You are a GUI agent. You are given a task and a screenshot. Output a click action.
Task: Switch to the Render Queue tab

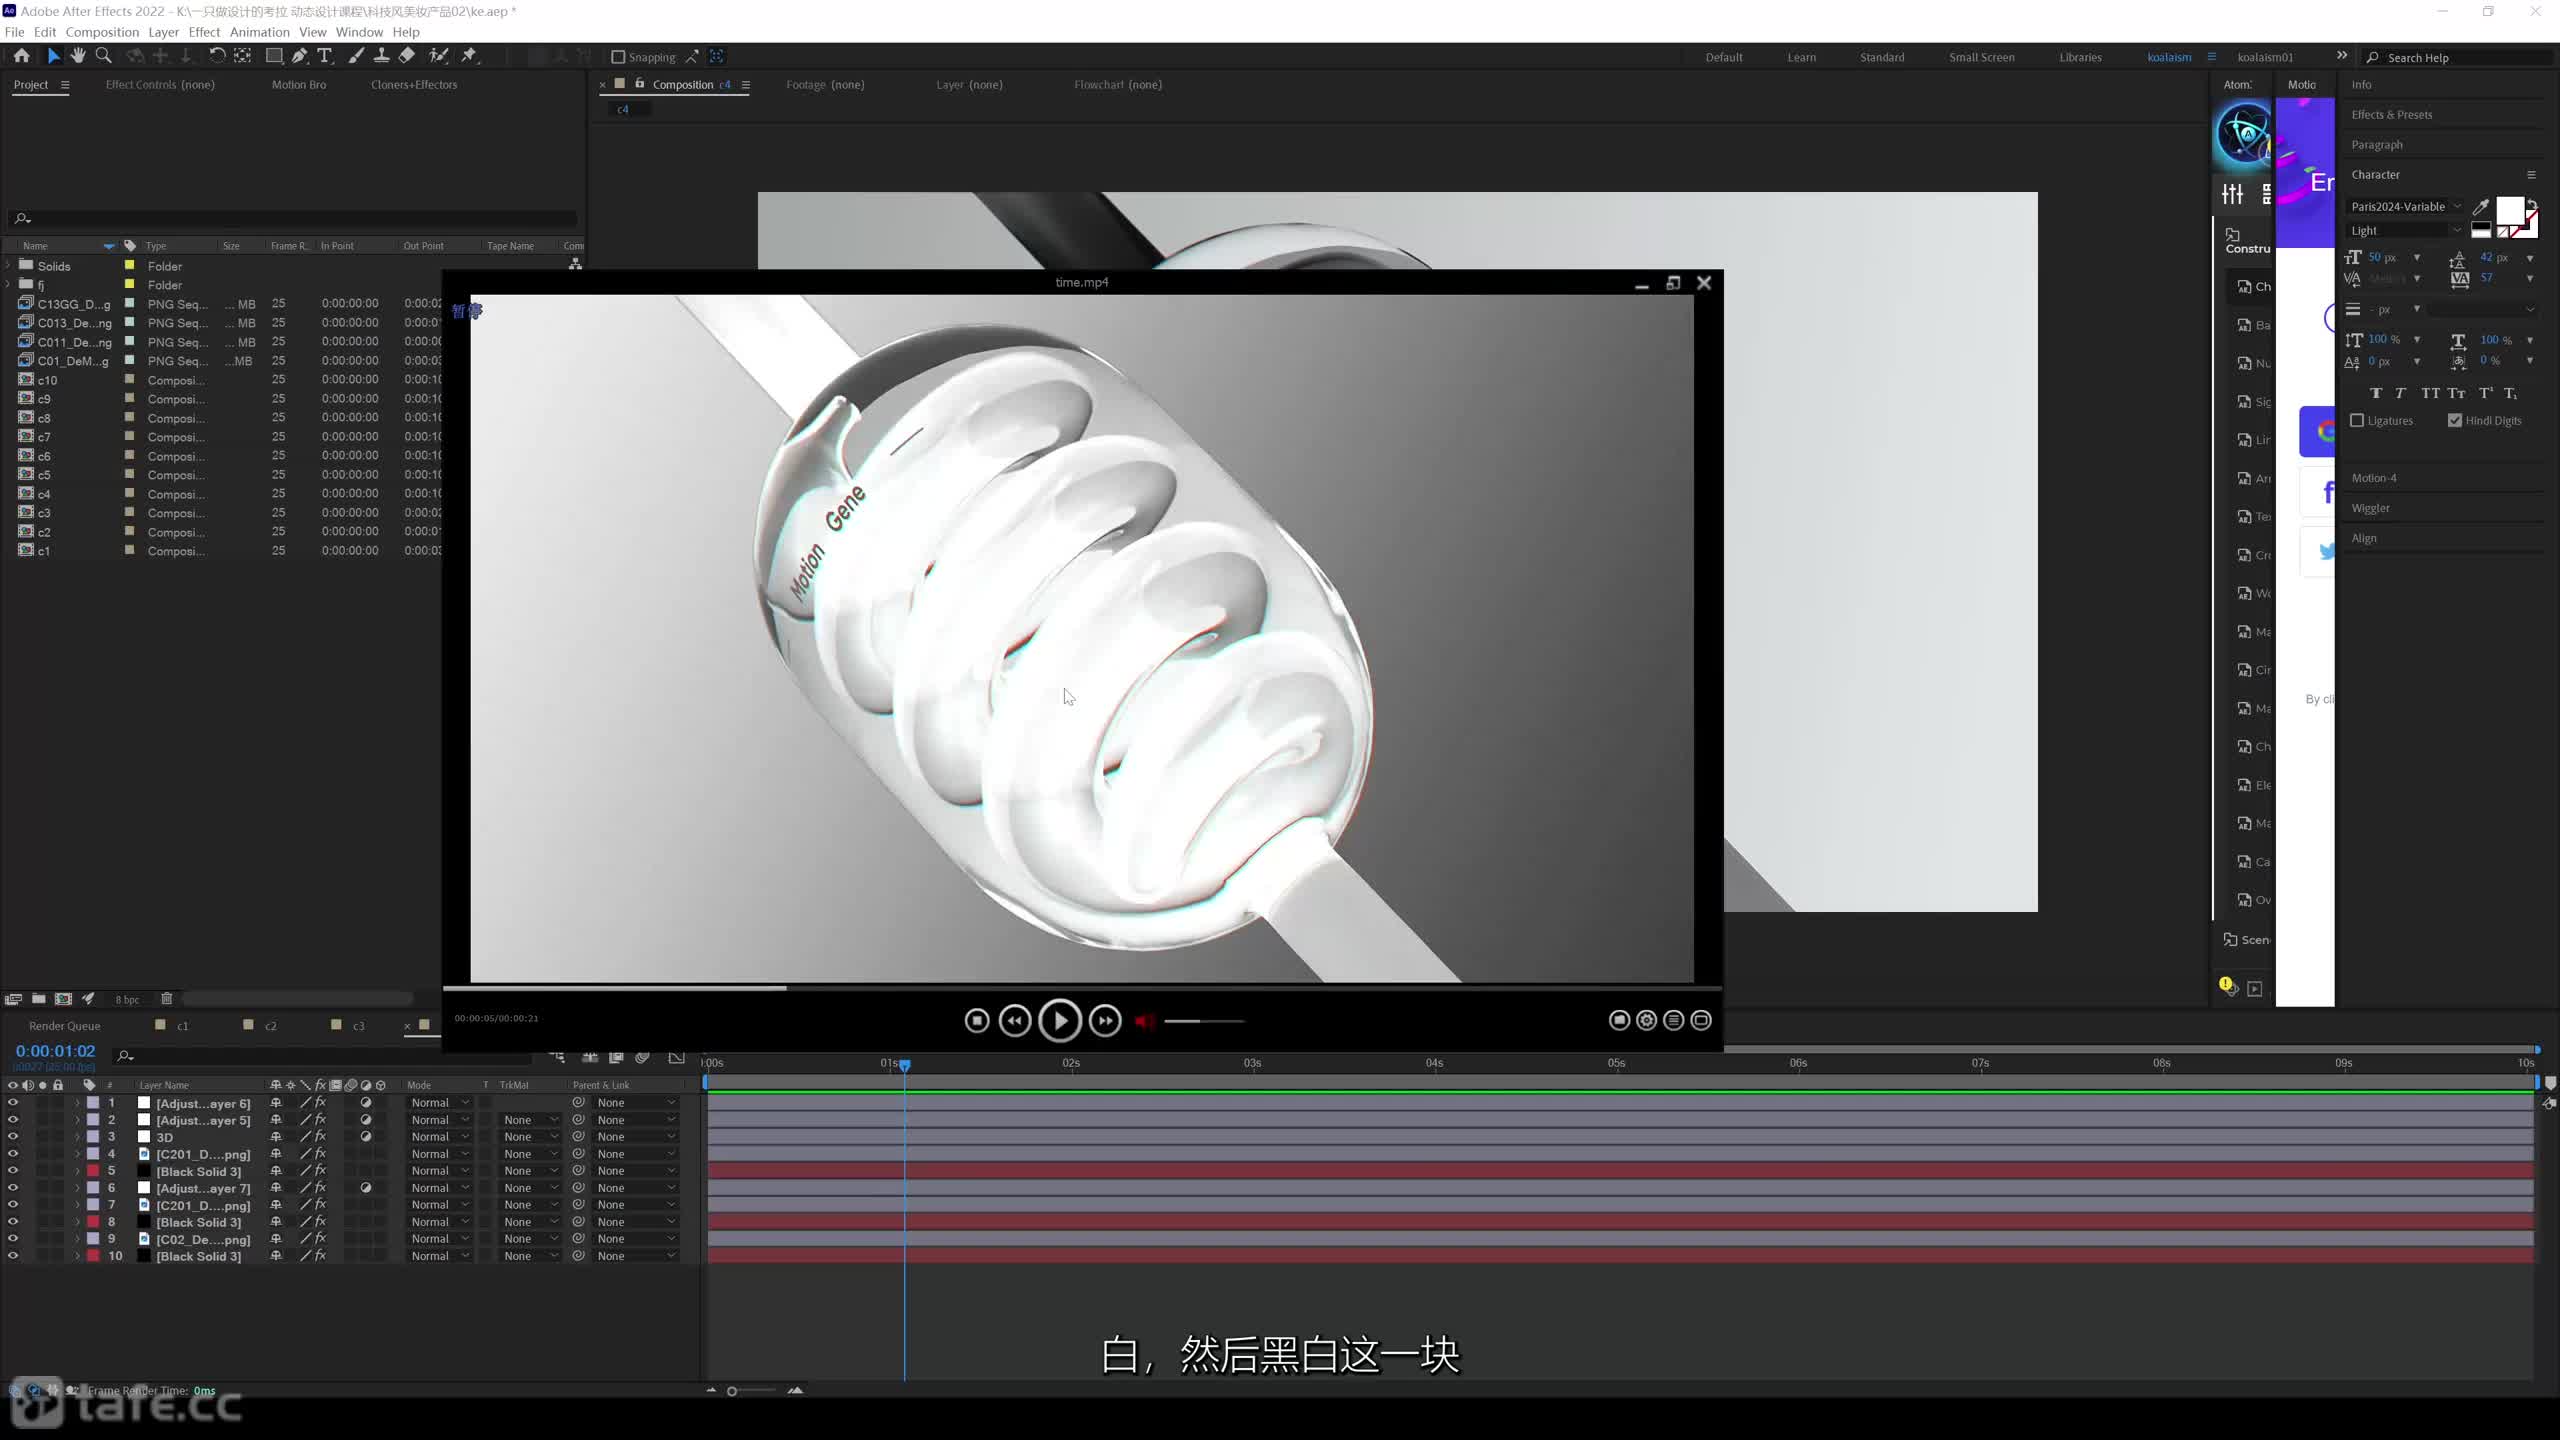(65, 1026)
